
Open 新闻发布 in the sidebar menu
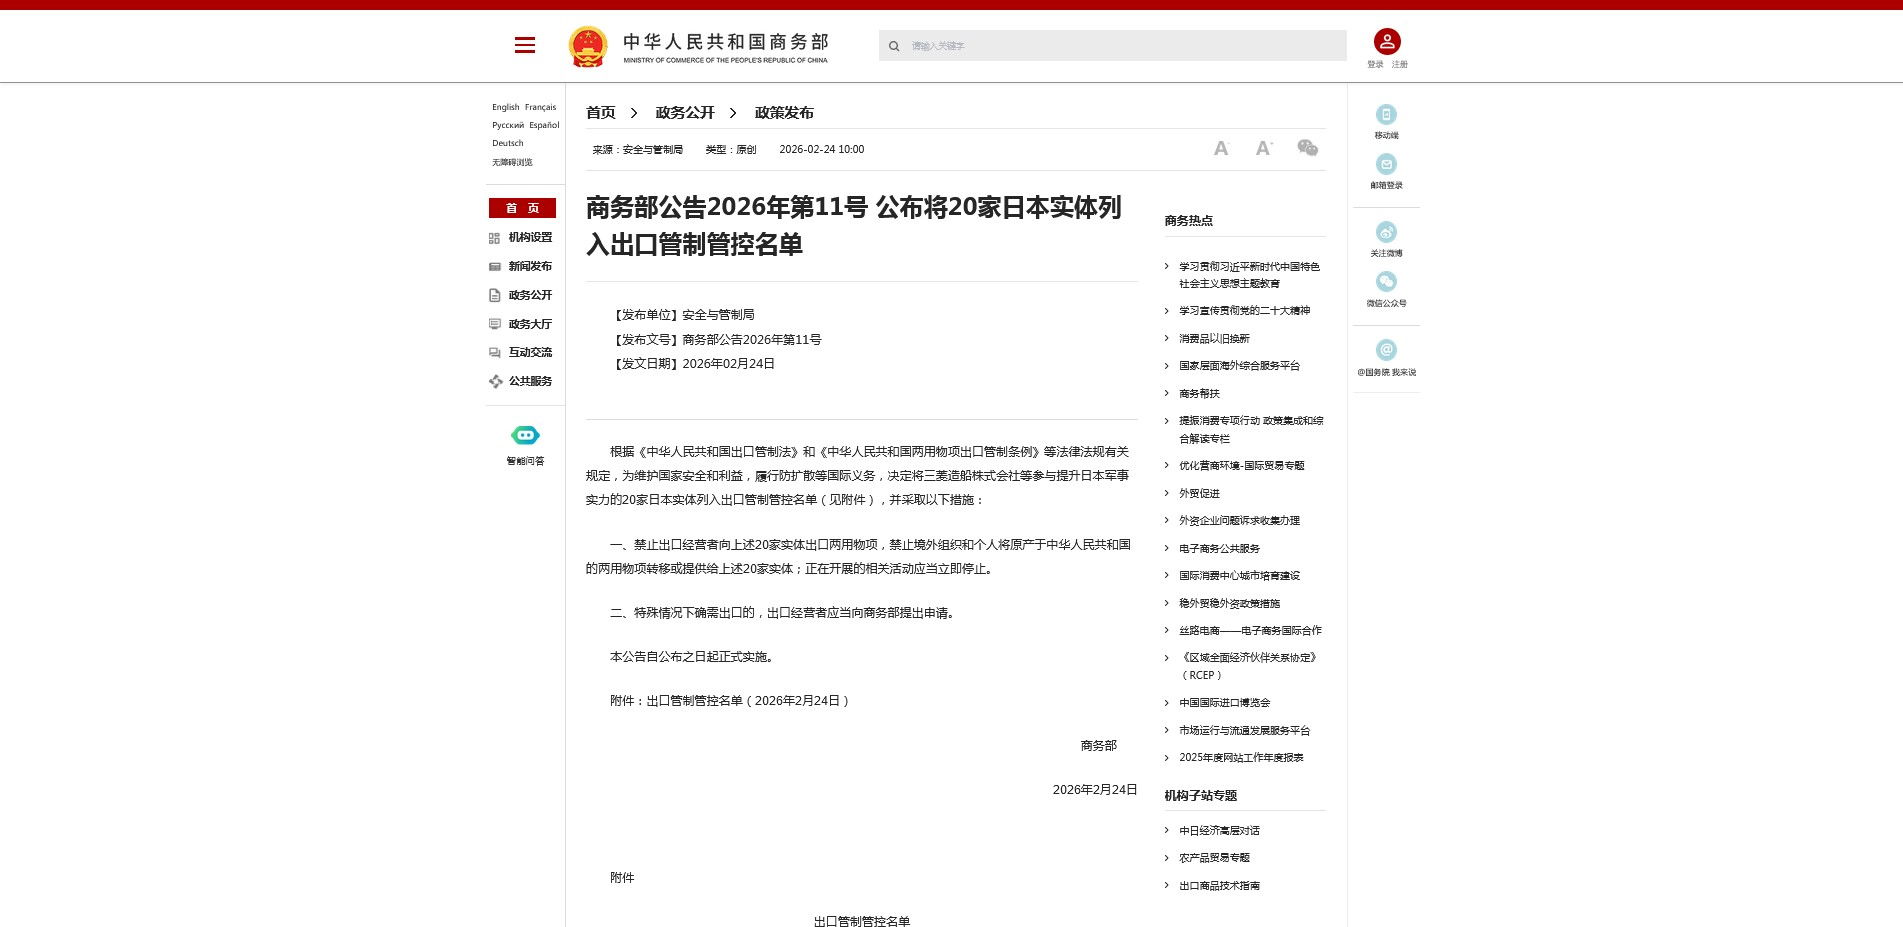coord(529,267)
